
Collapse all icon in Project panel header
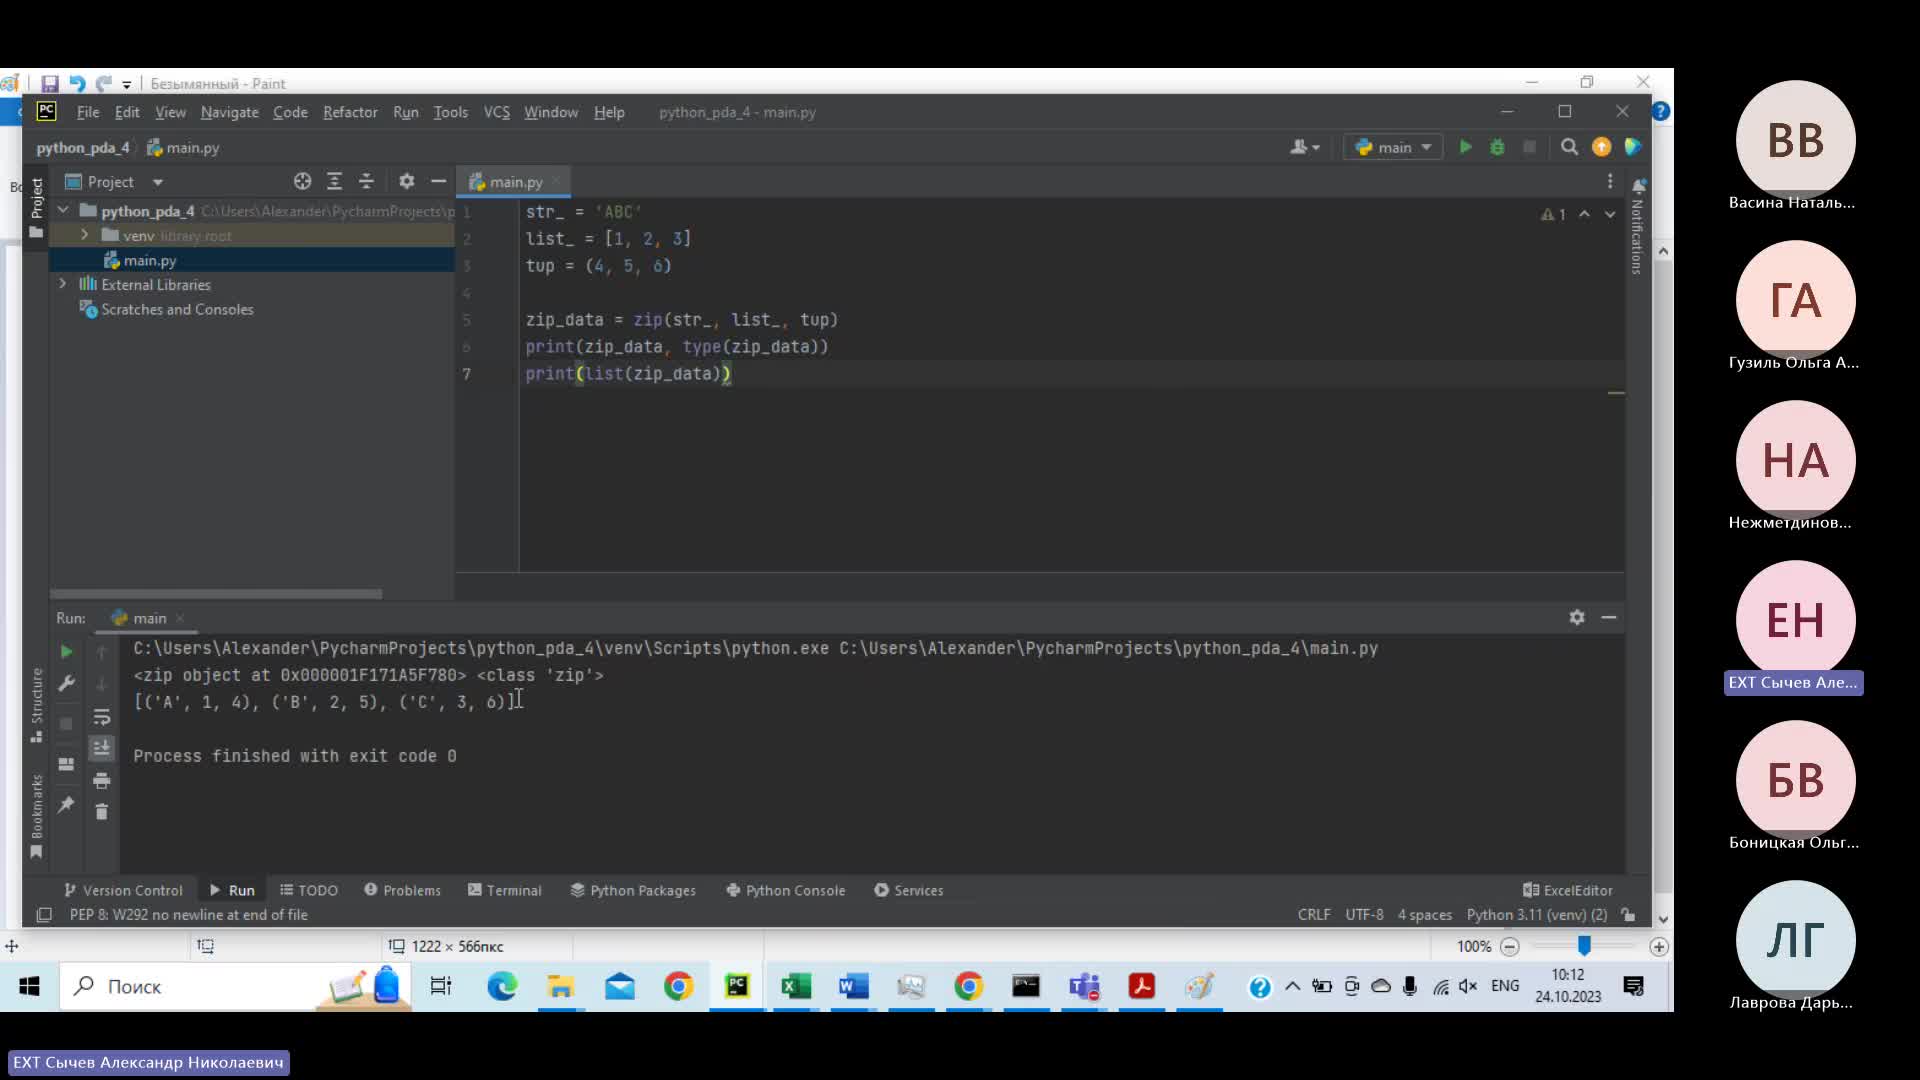click(366, 181)
